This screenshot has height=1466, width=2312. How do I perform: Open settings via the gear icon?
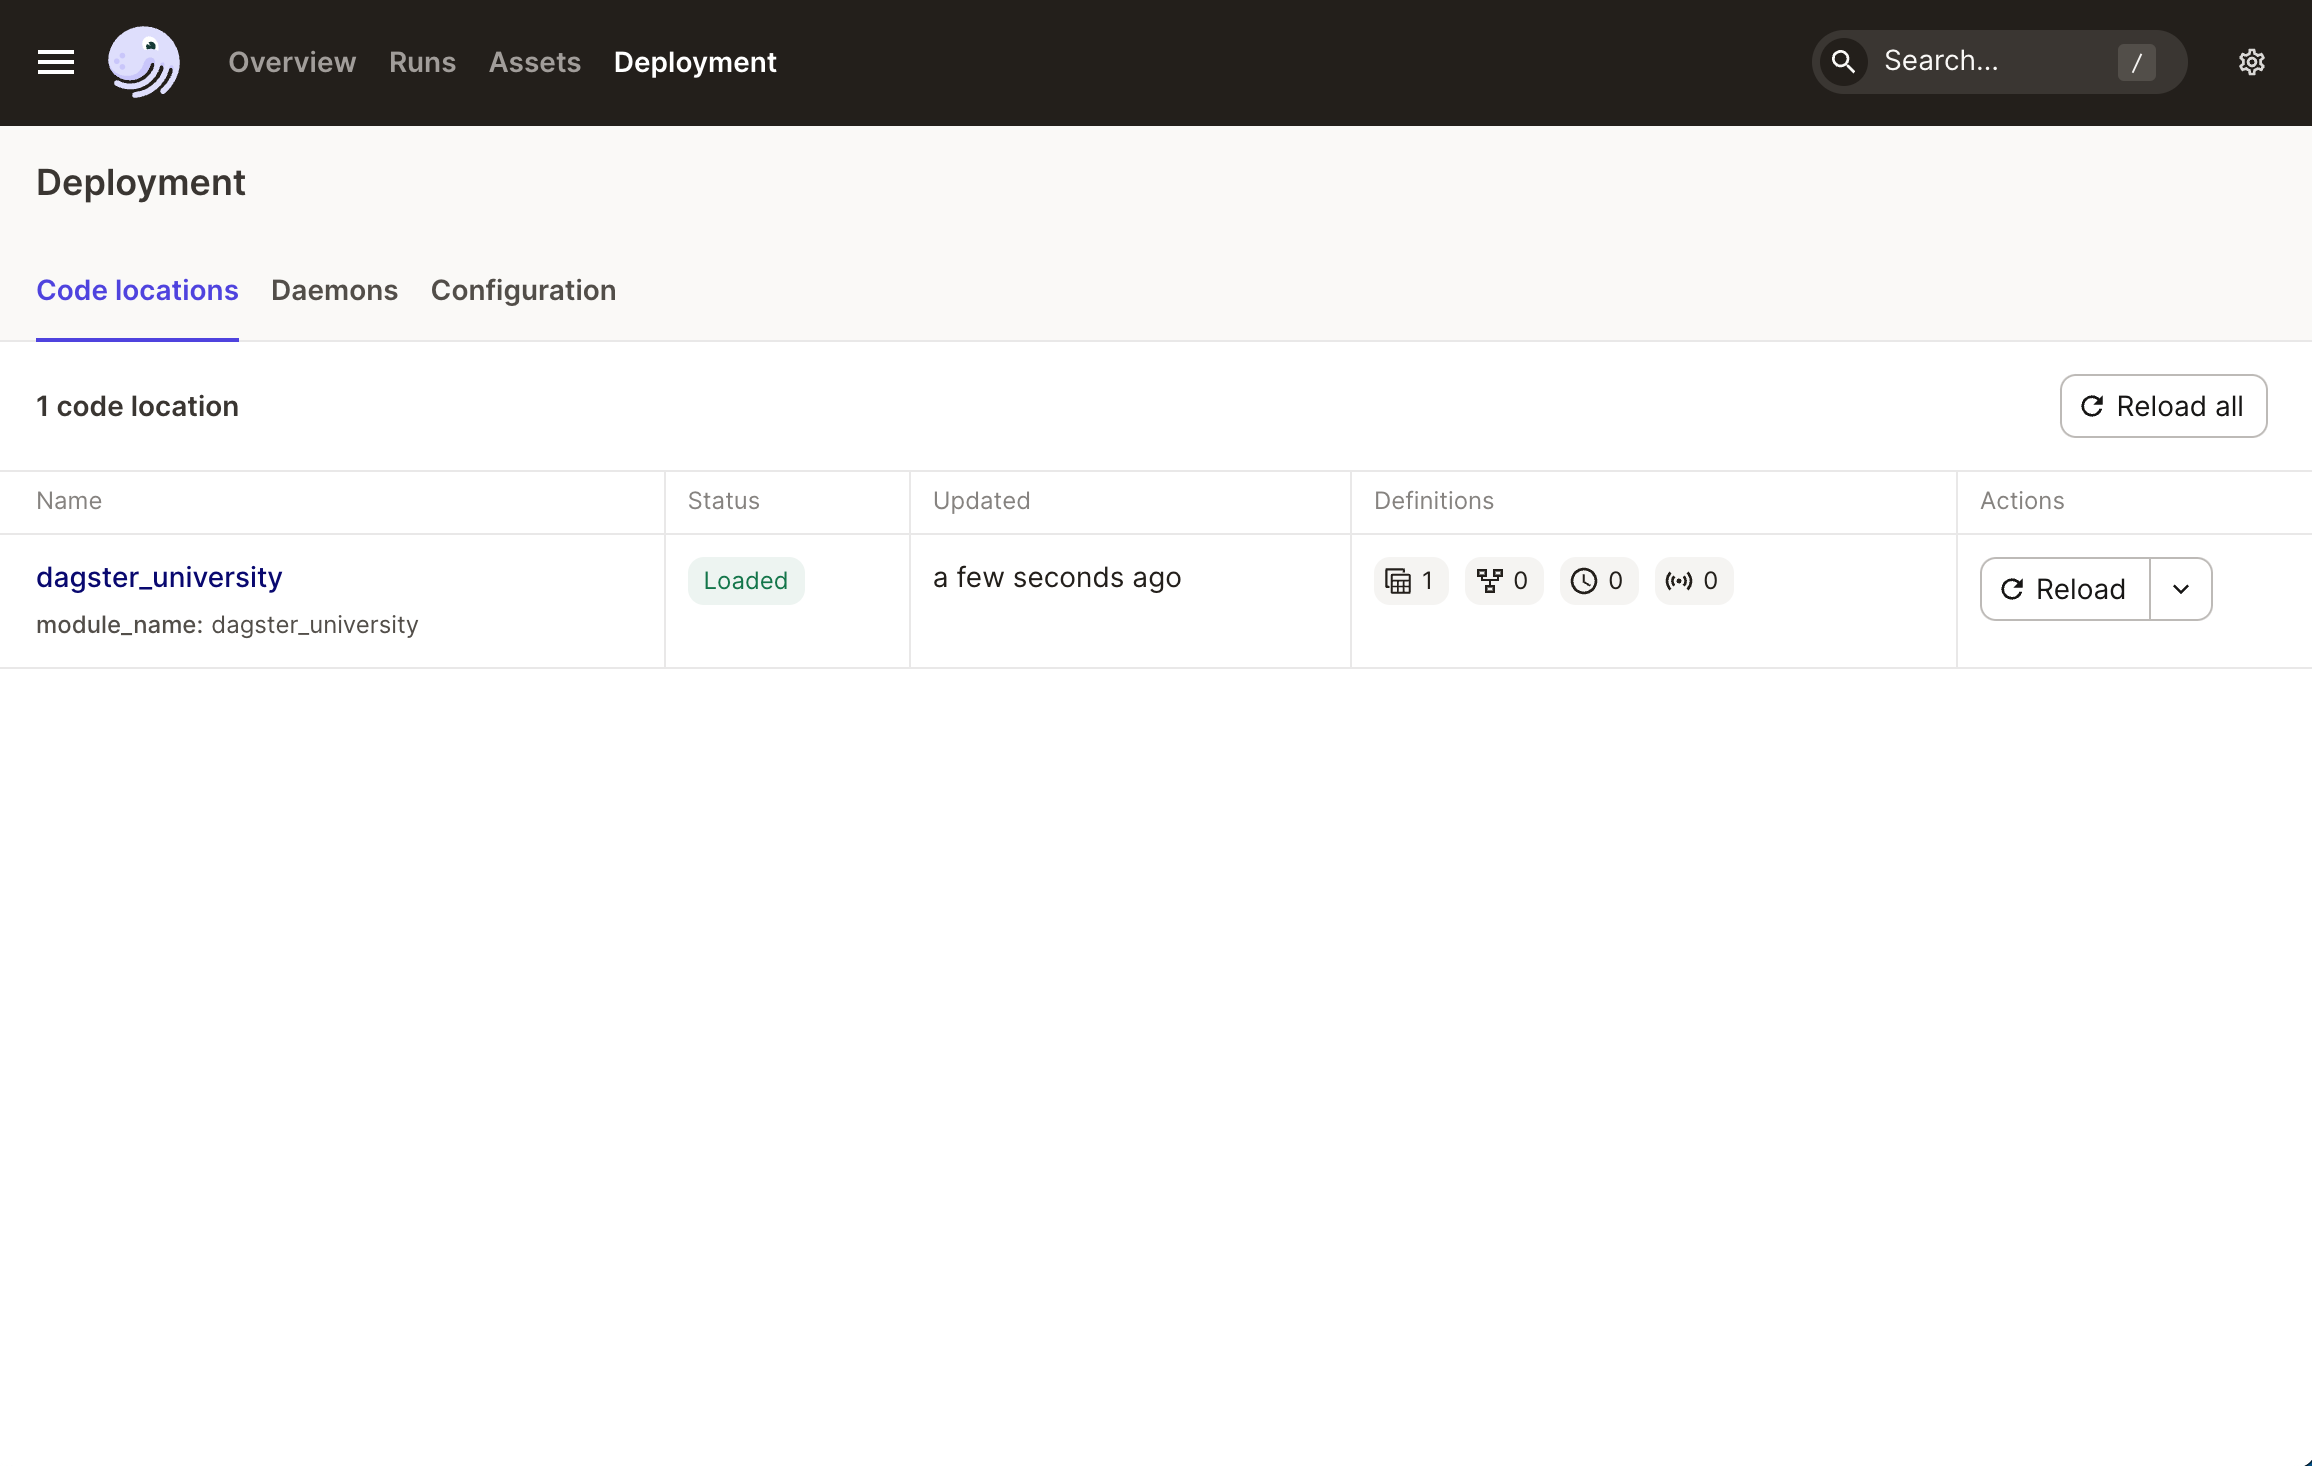[x=2251, y=62]
